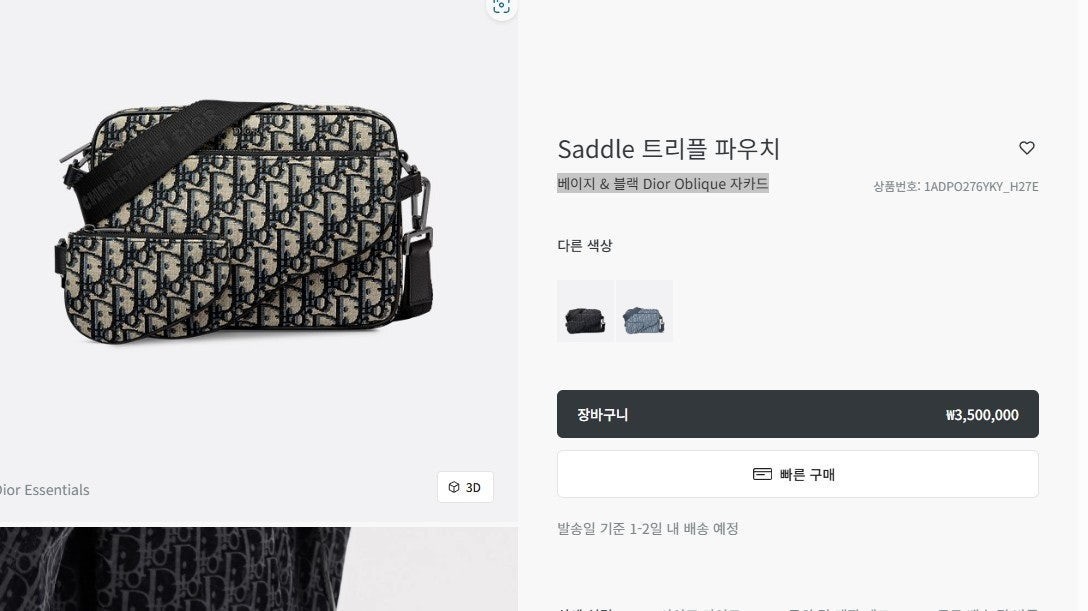The image size is (1088, 611).
Task: View the dark Oblique close-up image below
Action: [x=259, y=569]
